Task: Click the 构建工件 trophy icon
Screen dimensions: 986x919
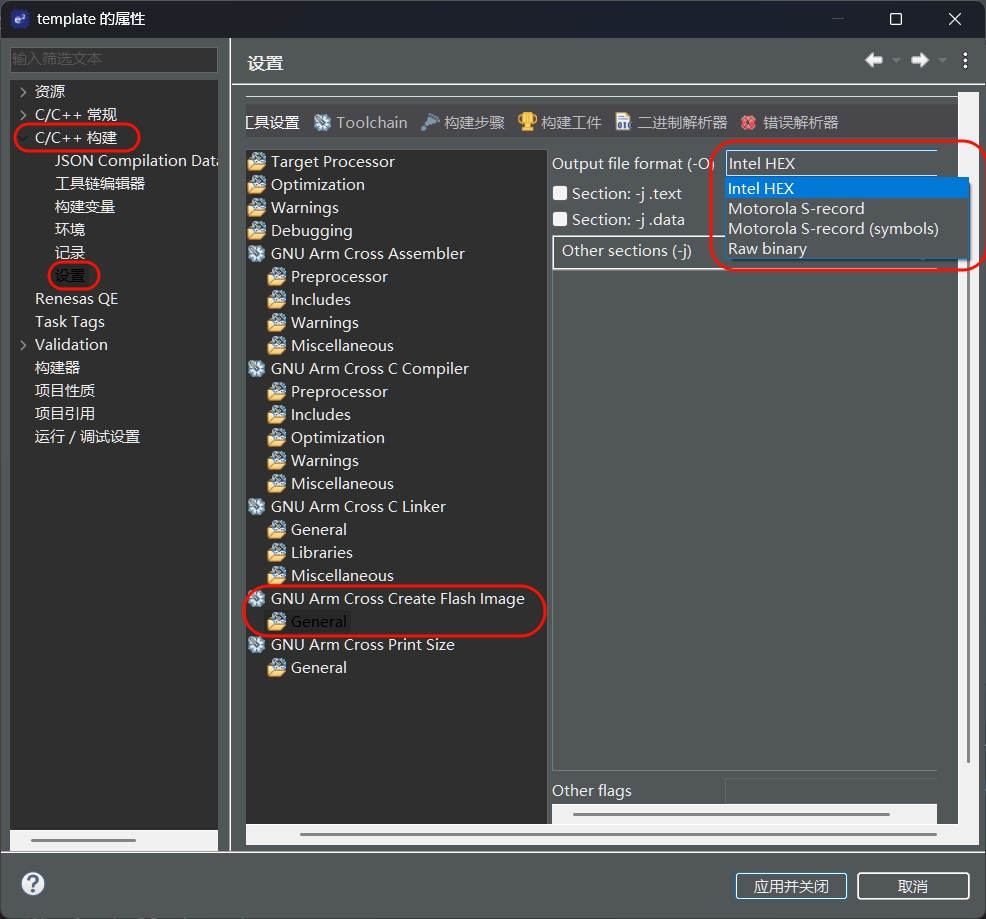Action: (x=527, y=122)
